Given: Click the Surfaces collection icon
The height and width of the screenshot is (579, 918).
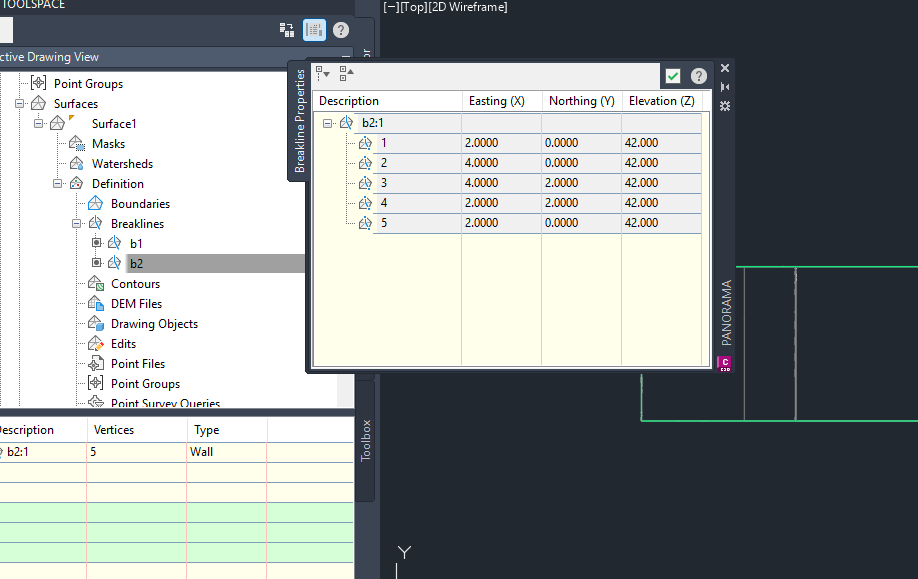Looking at the screenshot, I should [39, 103].
